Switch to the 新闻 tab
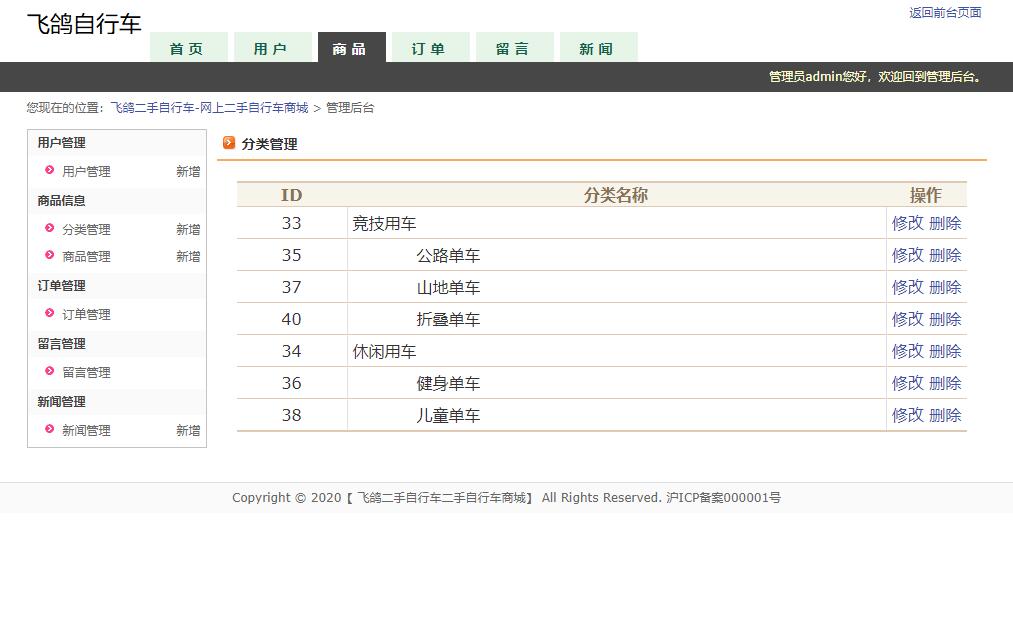The height and width of the screenshot is (634, 1013). coord(597,46)
